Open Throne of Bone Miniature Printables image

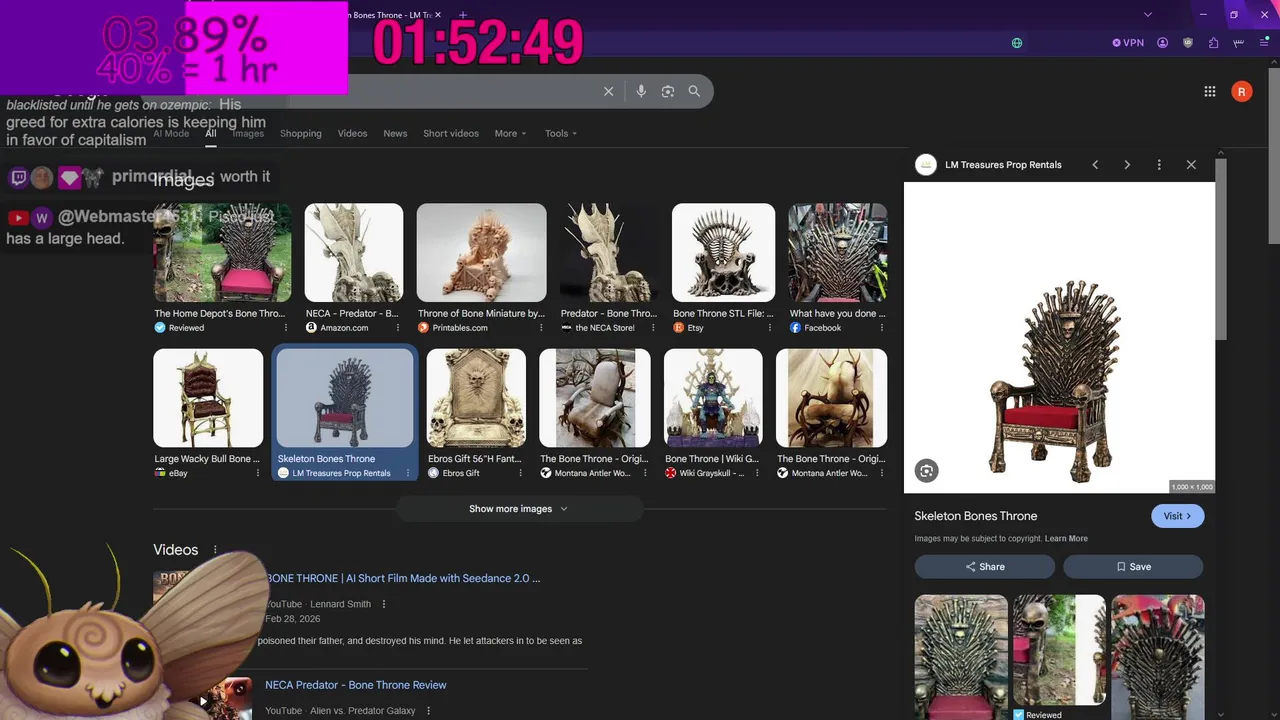click(x=482, y=253)
